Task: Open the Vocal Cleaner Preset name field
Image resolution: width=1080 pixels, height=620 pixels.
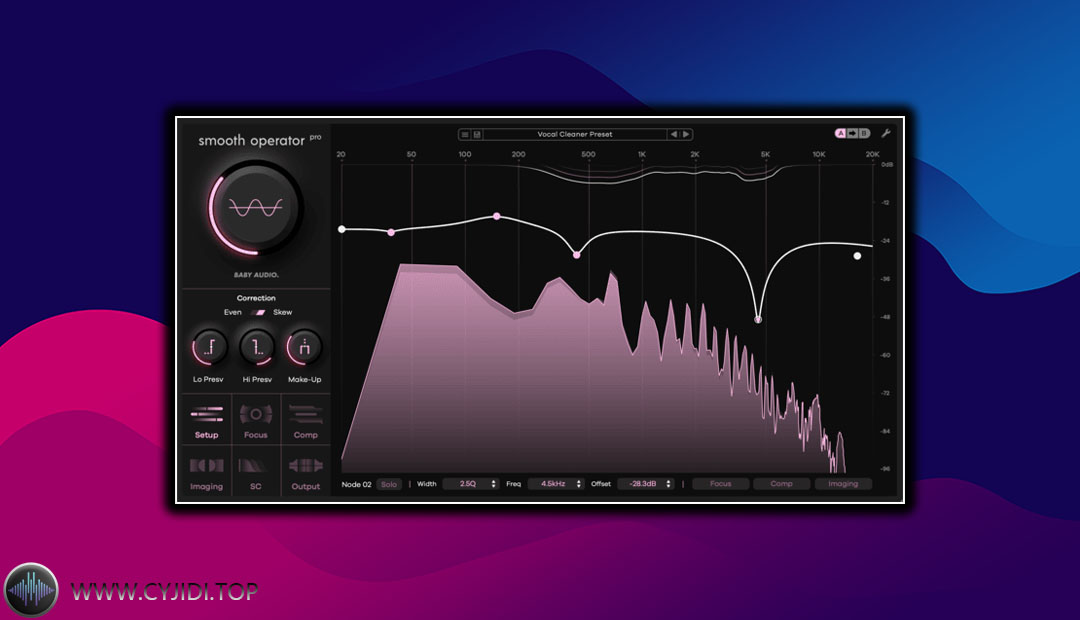Action: [574, 134]
